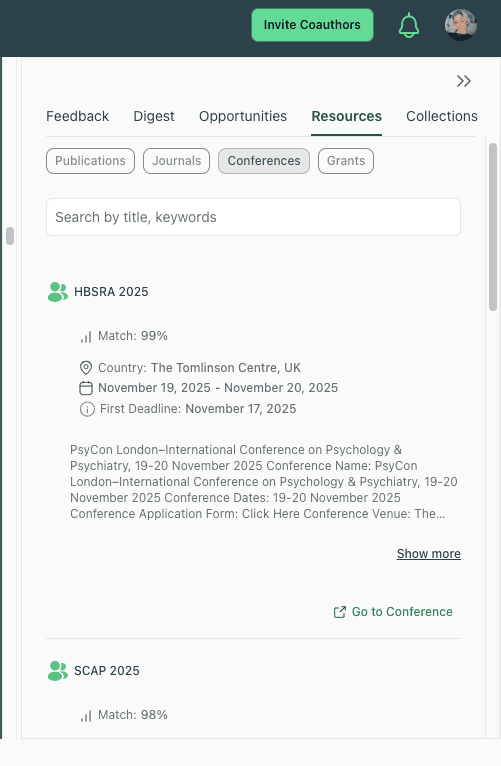The width and height of the screenshot is (501, 766).
Task: Click the Match: 98% text
Action: 133,715
